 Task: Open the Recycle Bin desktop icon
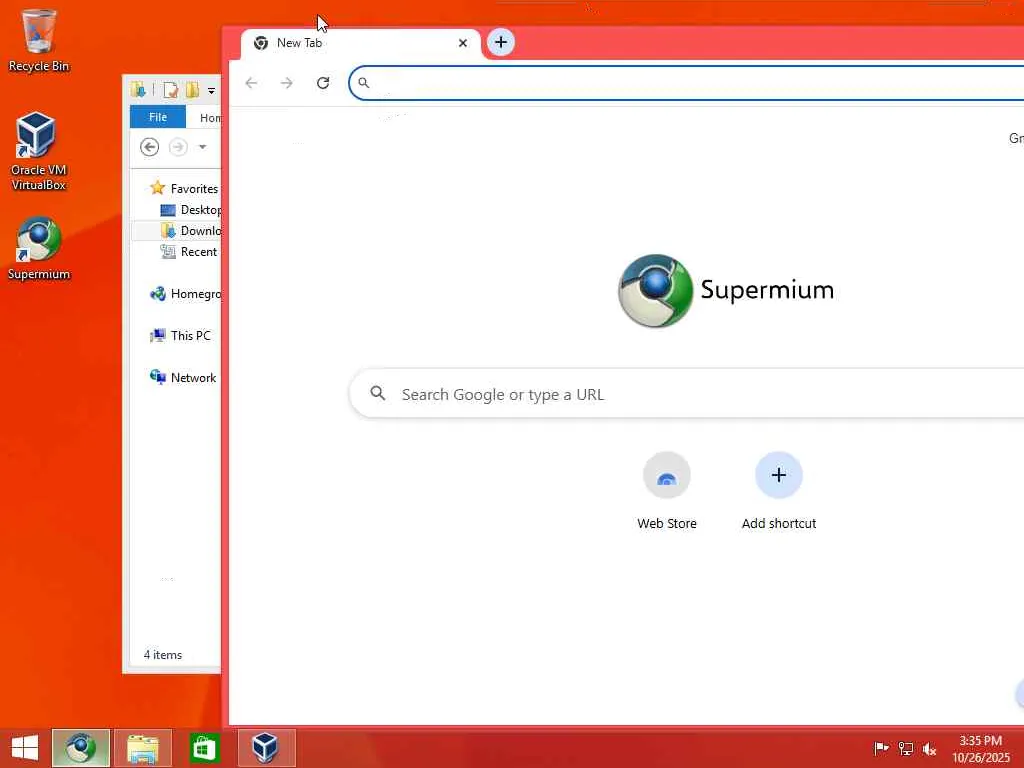tap(39, 40)
